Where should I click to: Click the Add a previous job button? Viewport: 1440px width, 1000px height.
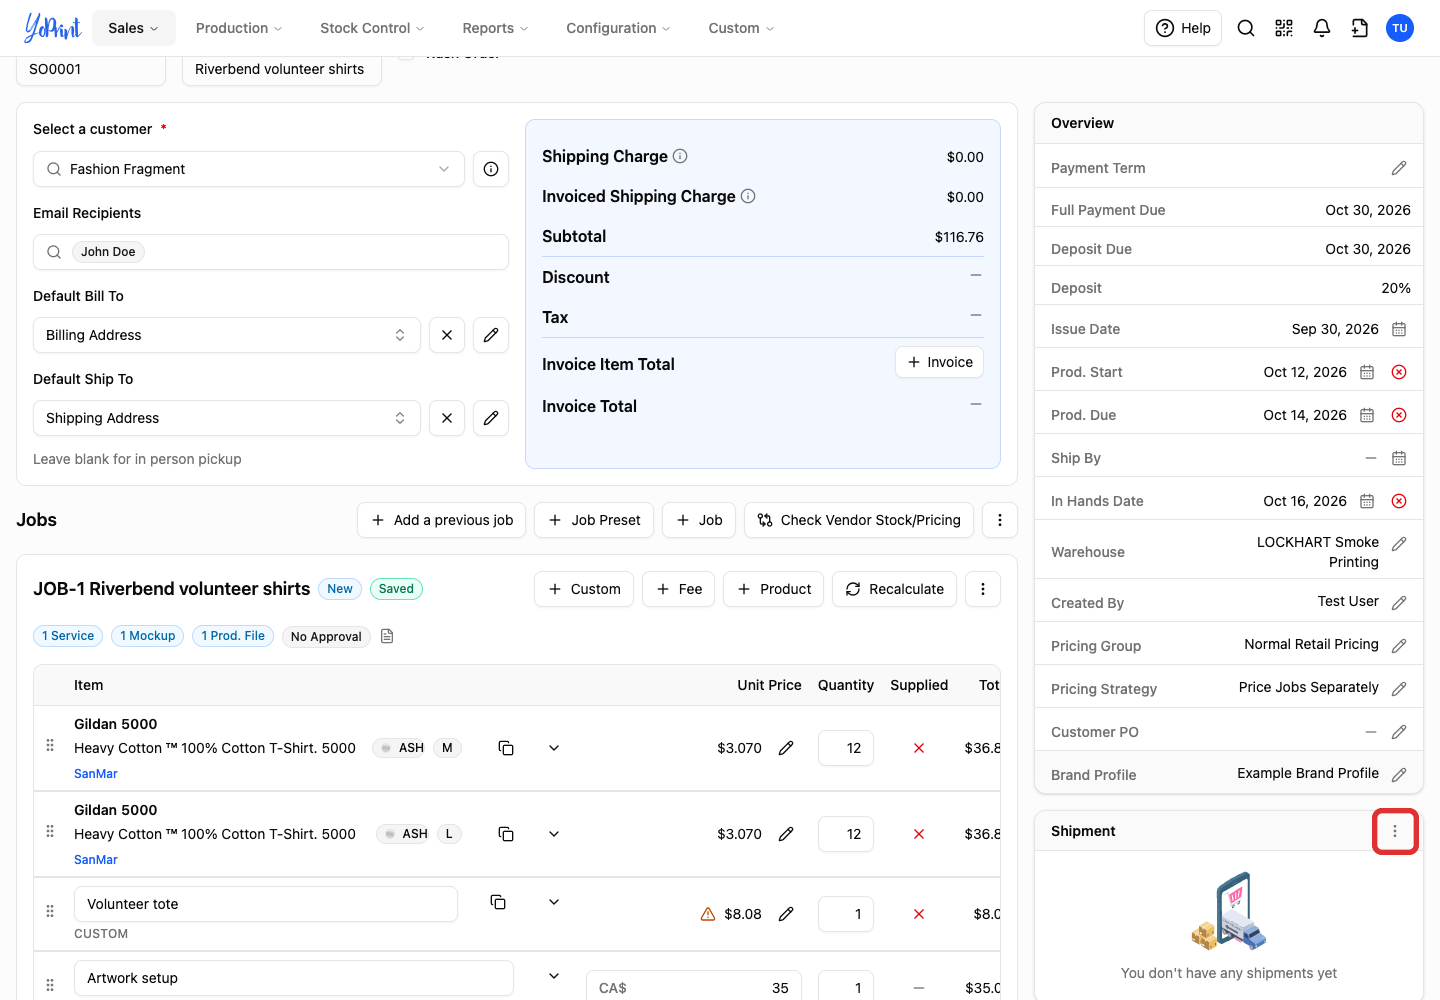[x=442, y=520]
